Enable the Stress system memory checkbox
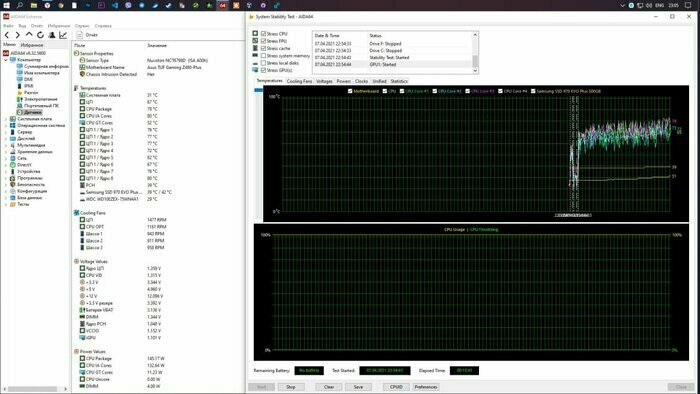The height and width of the screenshot is (394, 700). point(263,56)
